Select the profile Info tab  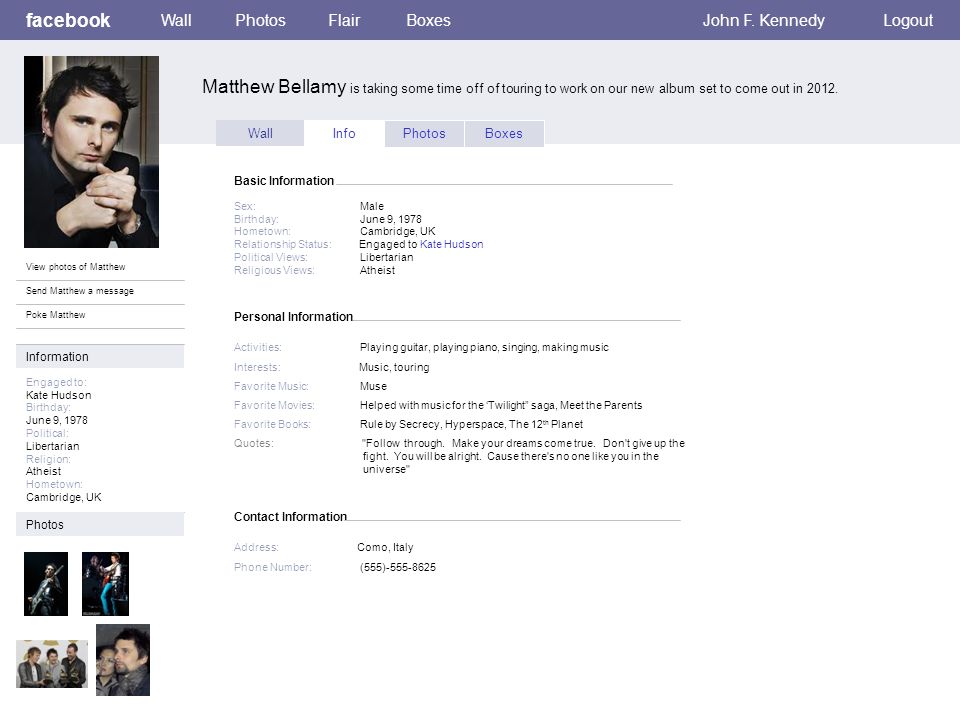[344, 133]
